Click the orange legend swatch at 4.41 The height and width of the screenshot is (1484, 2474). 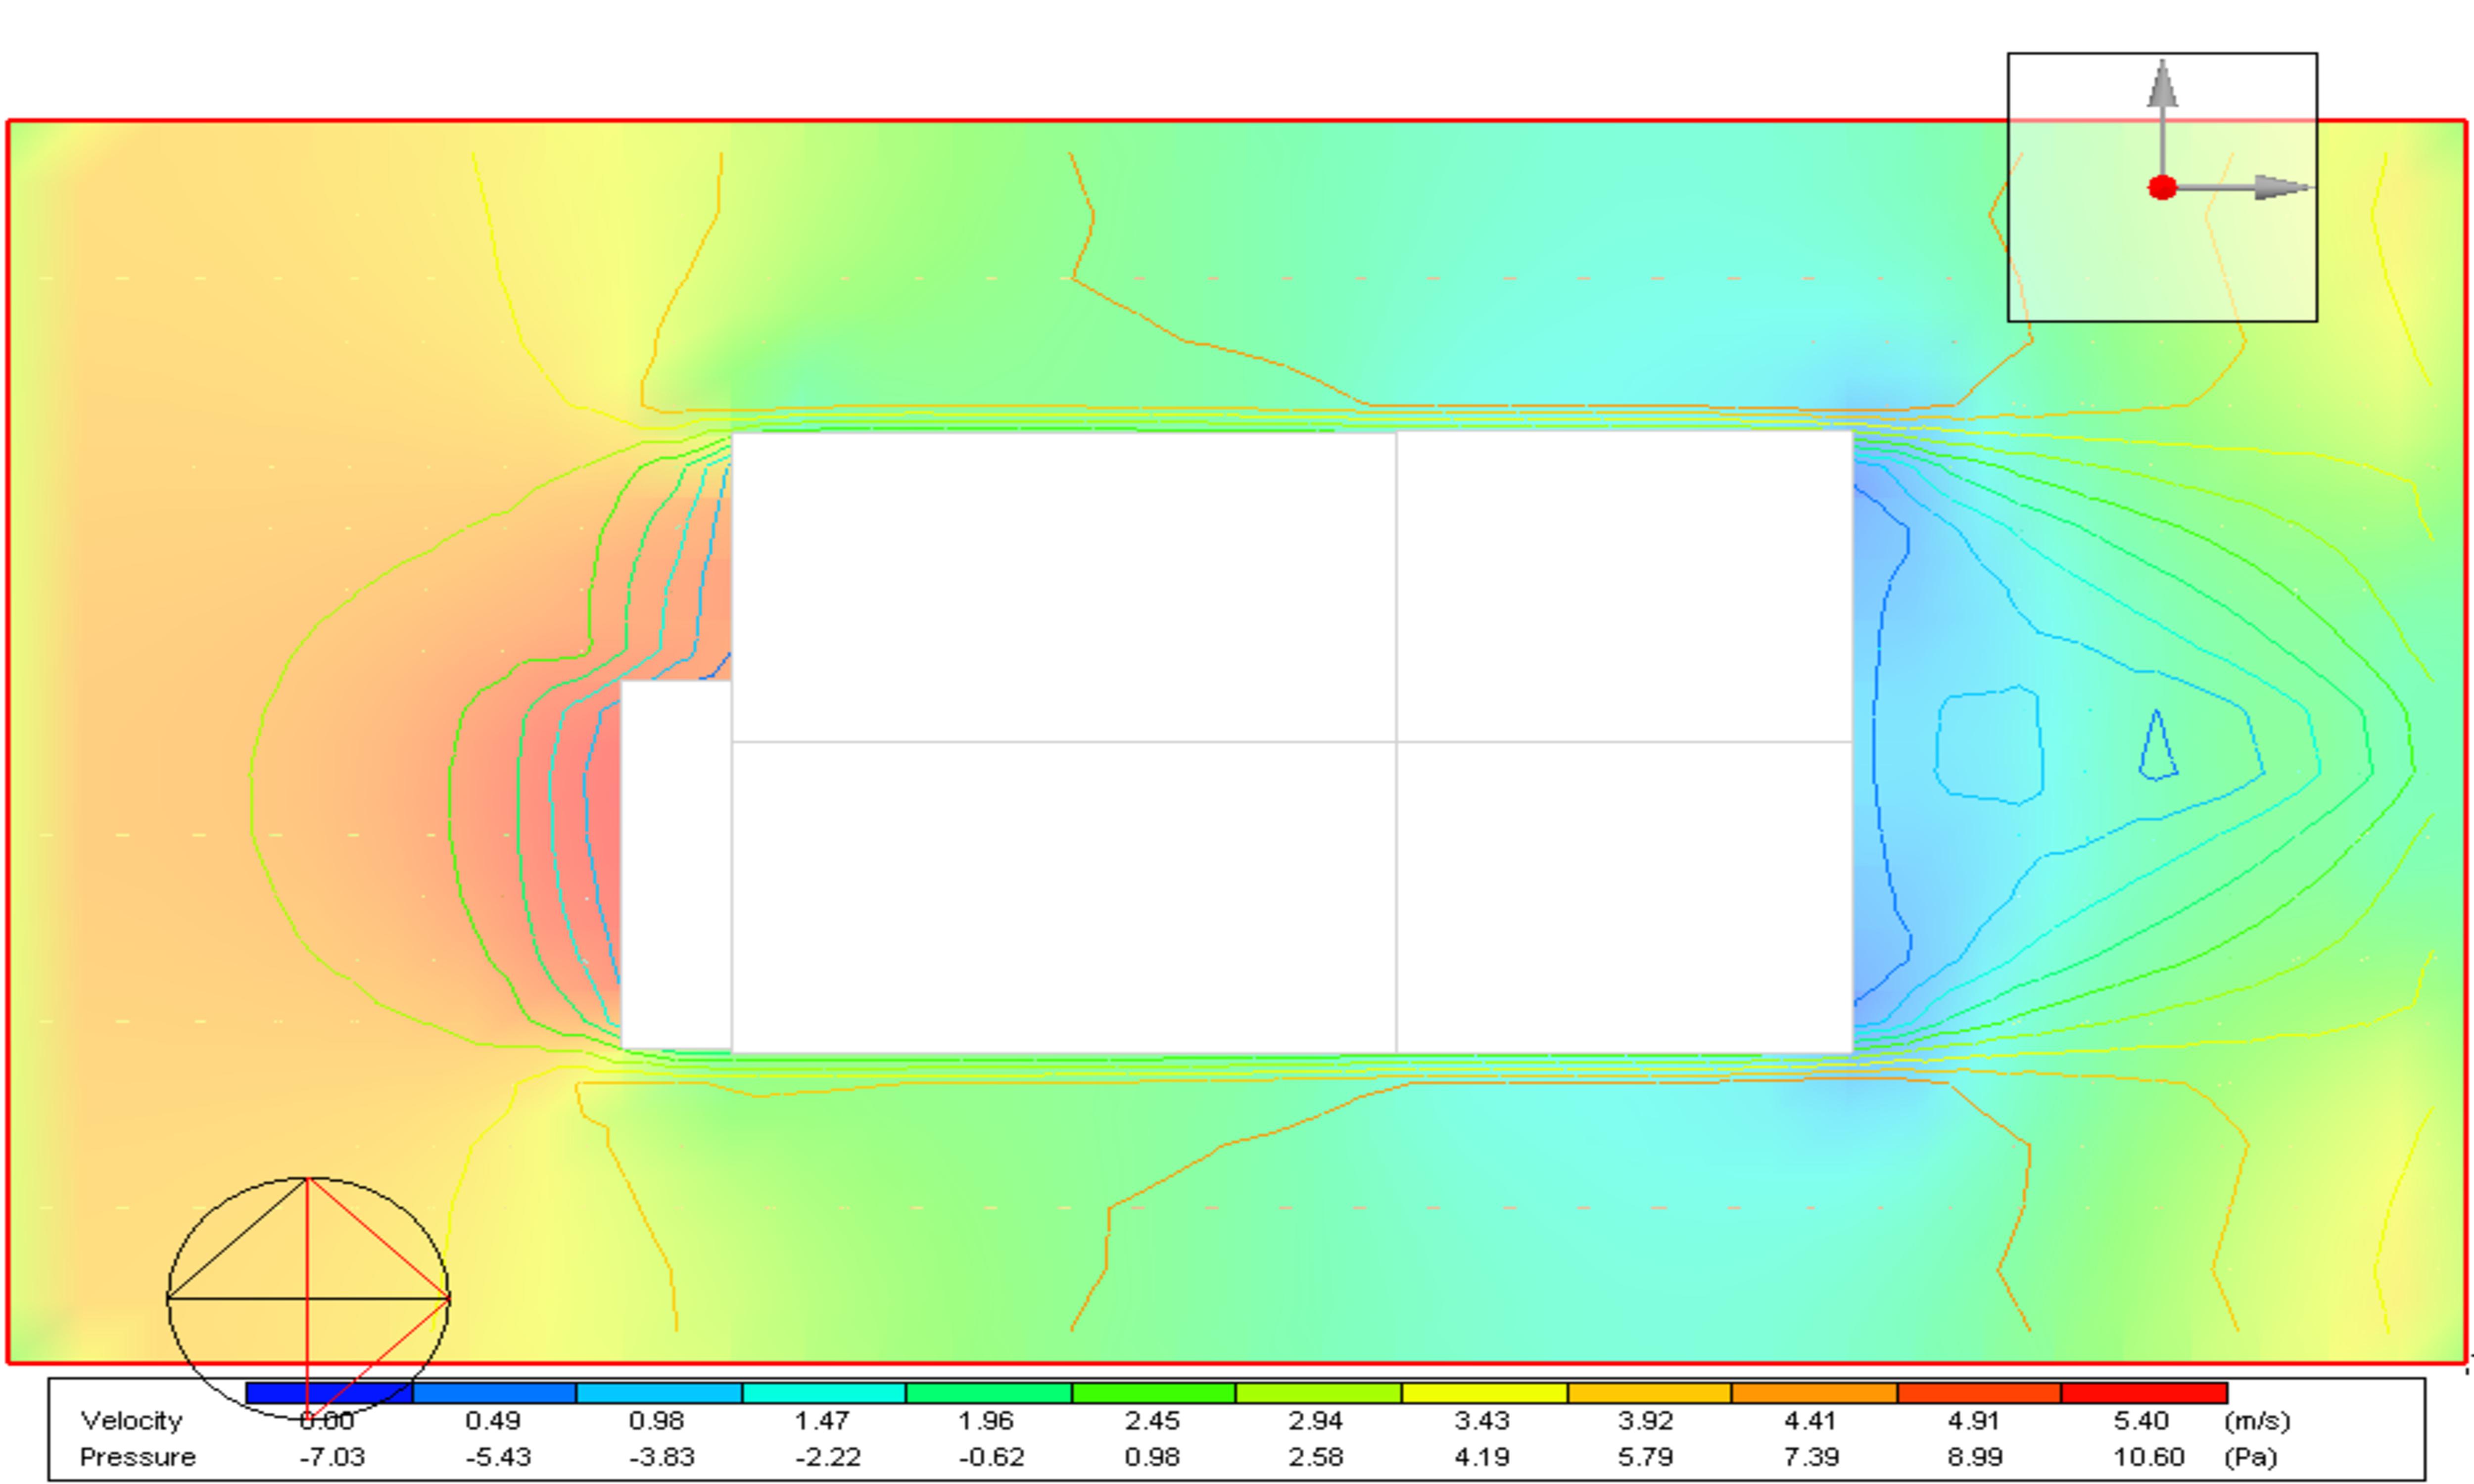pyautogui.click(x=1814, y=1393)
